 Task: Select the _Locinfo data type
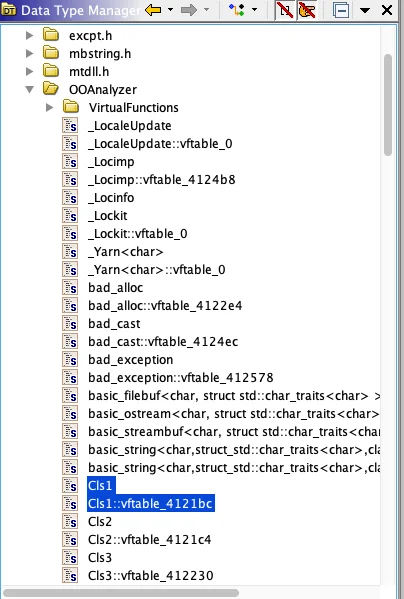pyautogui.click(x=111, y=198)
